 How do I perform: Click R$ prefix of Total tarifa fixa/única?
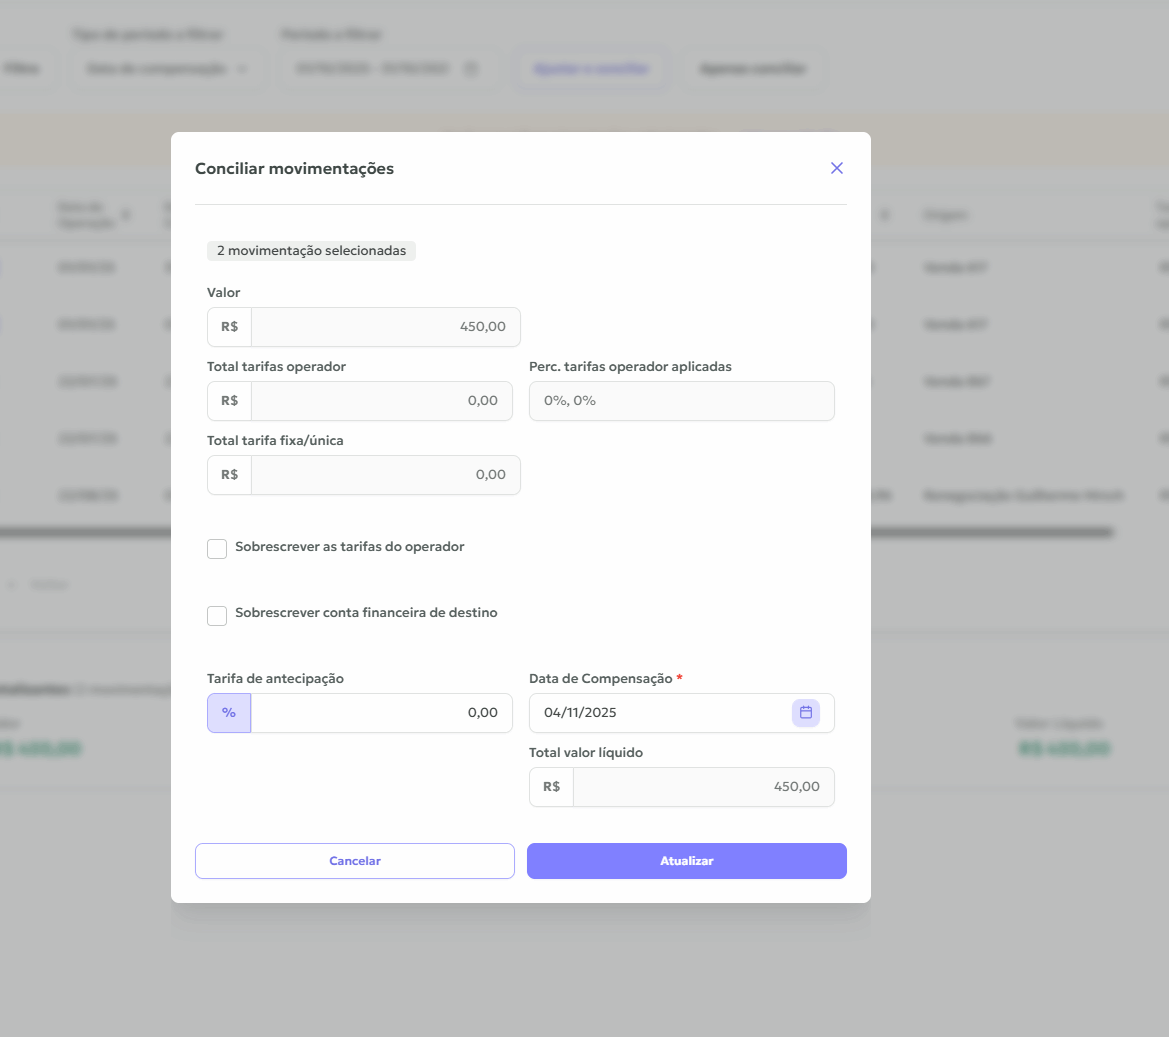coord(230,475)
